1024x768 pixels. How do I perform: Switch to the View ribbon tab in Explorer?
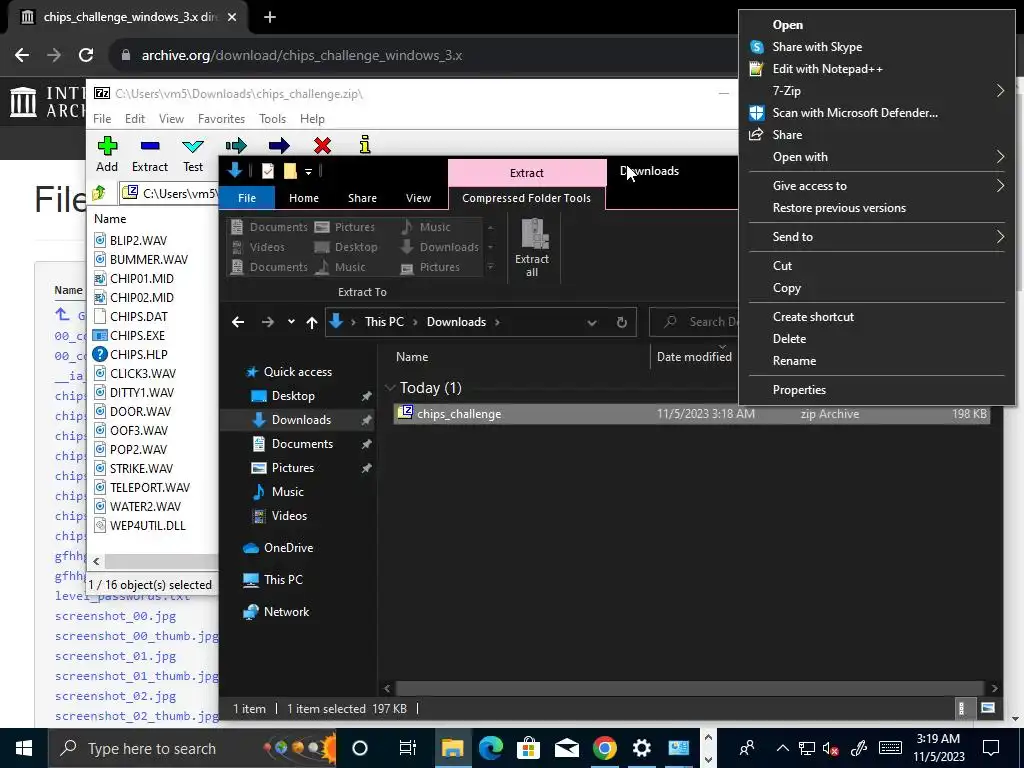pyautogui.click(x=418, y=198)
